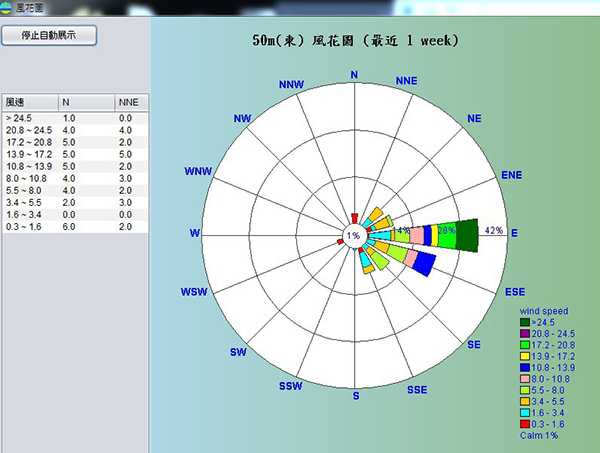Select the '20.8 ~ 24.5' table row

[30, 130]
